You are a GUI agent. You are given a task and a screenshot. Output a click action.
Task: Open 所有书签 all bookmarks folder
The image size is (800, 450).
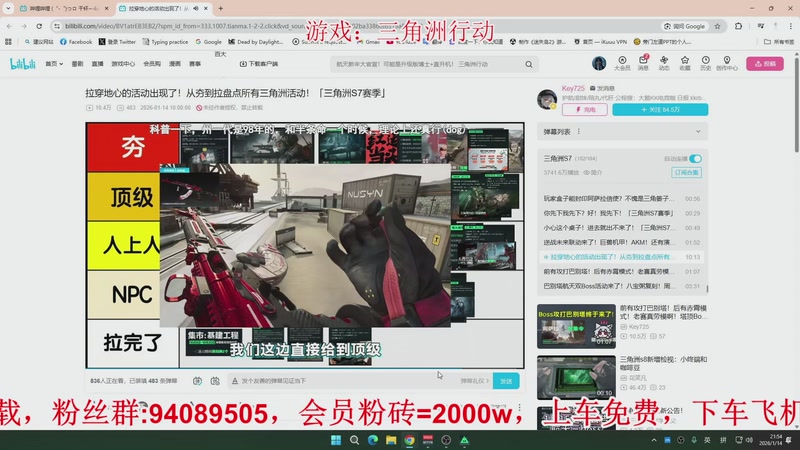pyautogui.click(x=778, y=42)
